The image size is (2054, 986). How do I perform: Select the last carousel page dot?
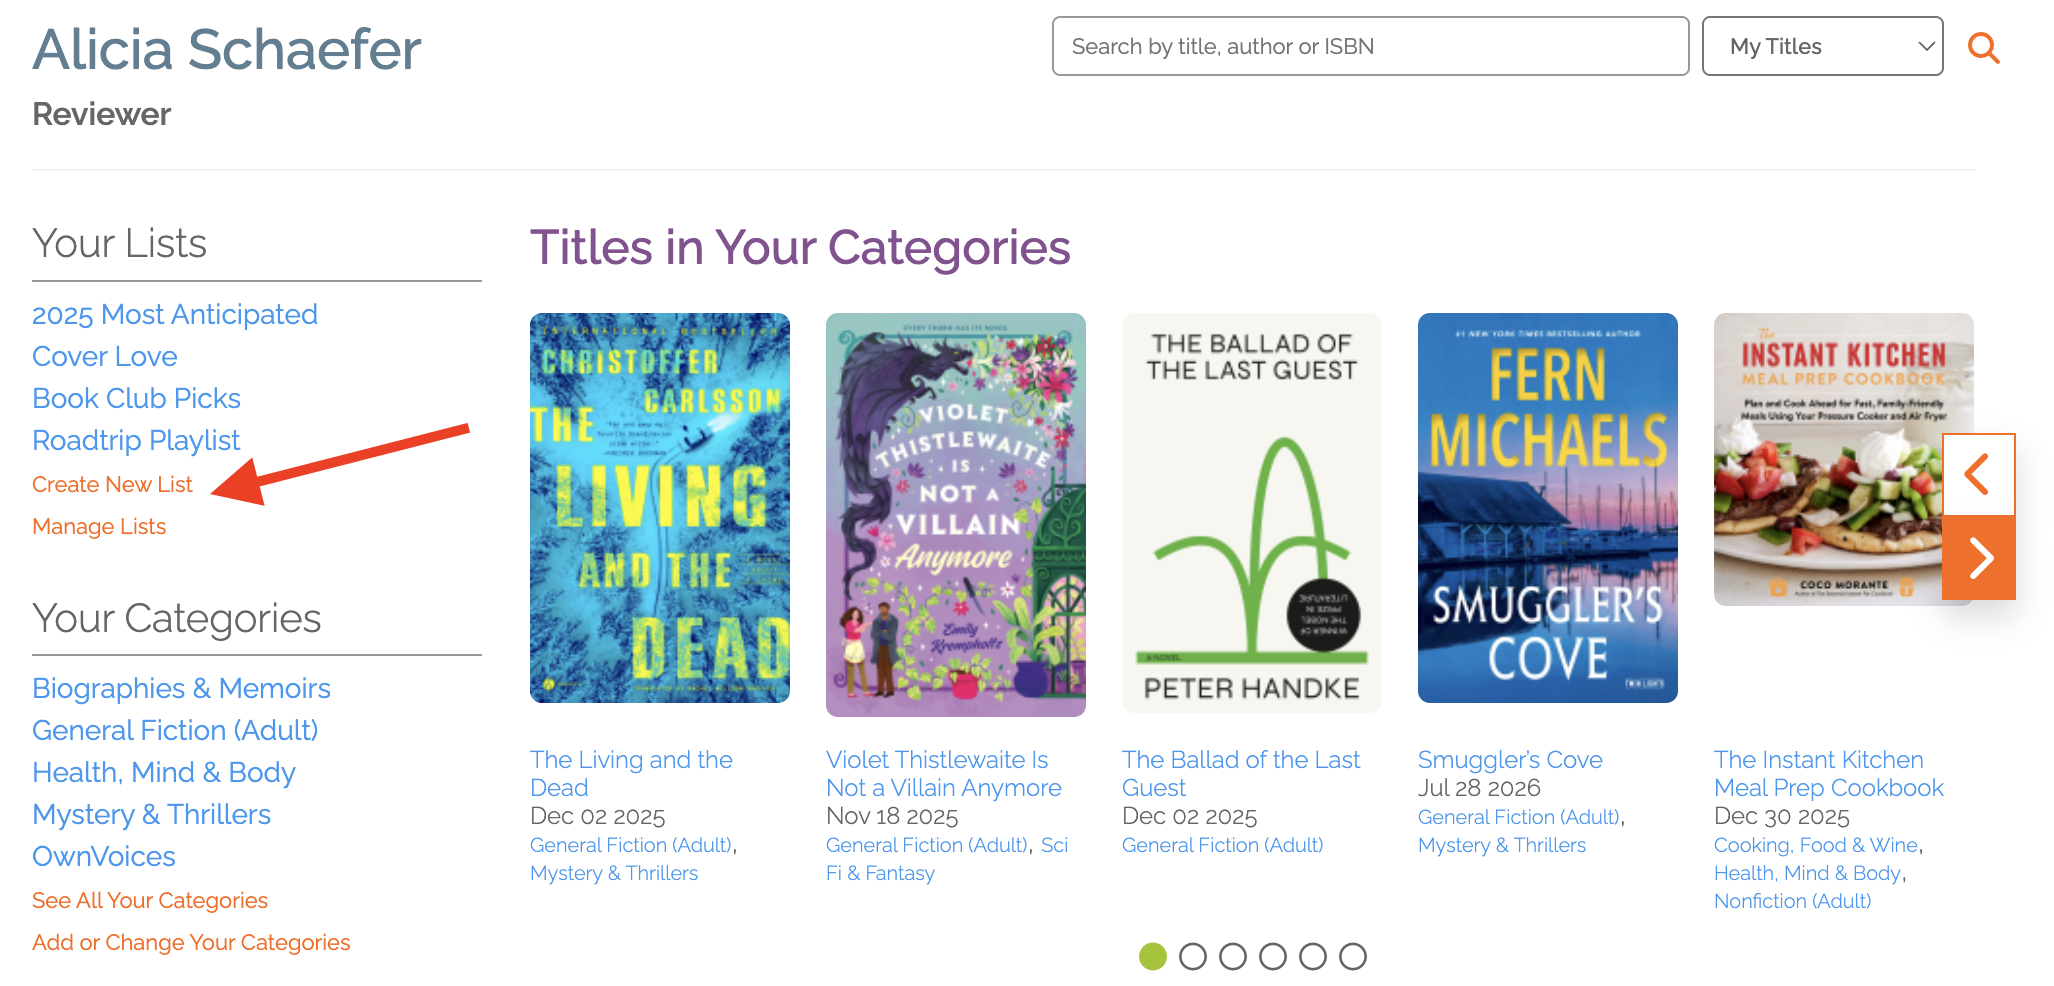(x=1353, y=957)
